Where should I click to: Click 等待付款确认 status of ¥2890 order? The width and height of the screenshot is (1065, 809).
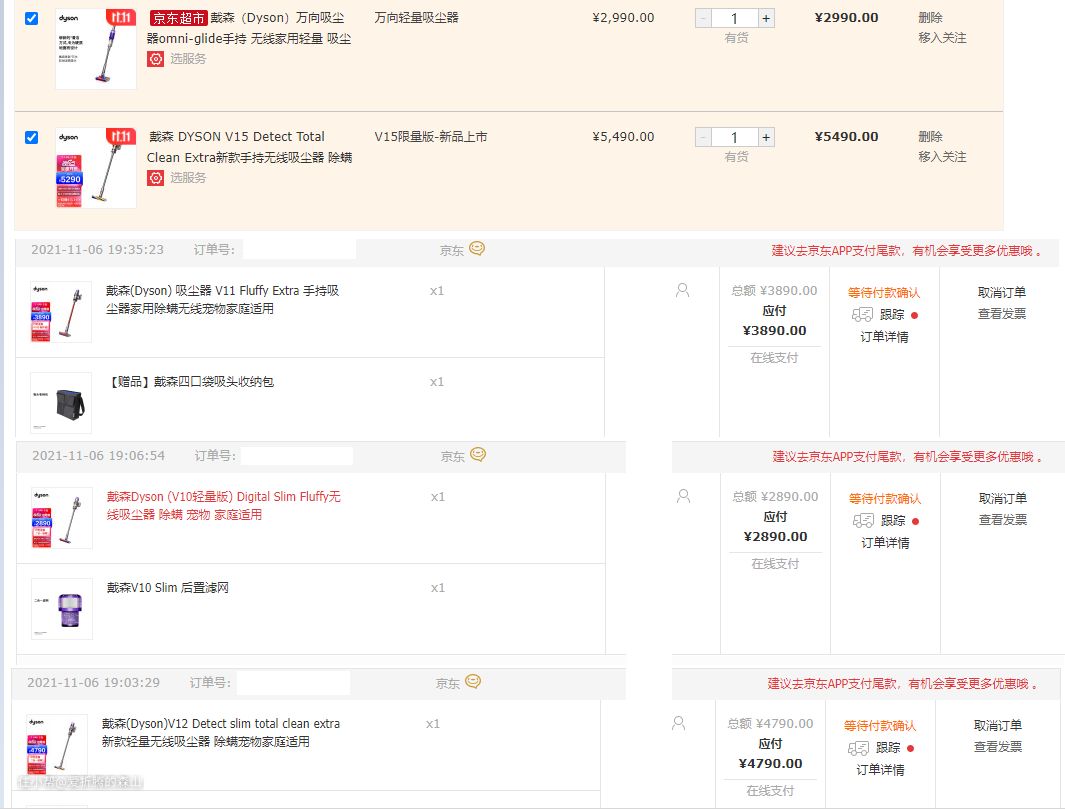point(885,499)
